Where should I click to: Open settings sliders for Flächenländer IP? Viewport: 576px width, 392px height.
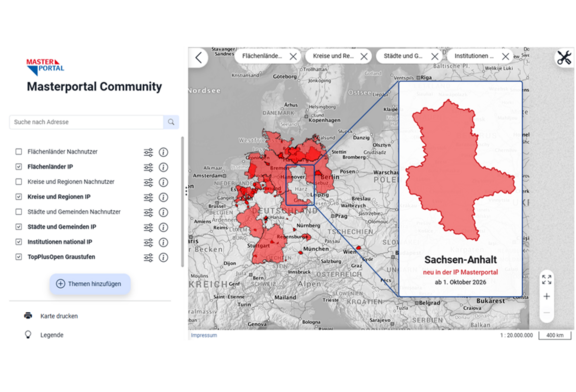[x=148, y=167]
